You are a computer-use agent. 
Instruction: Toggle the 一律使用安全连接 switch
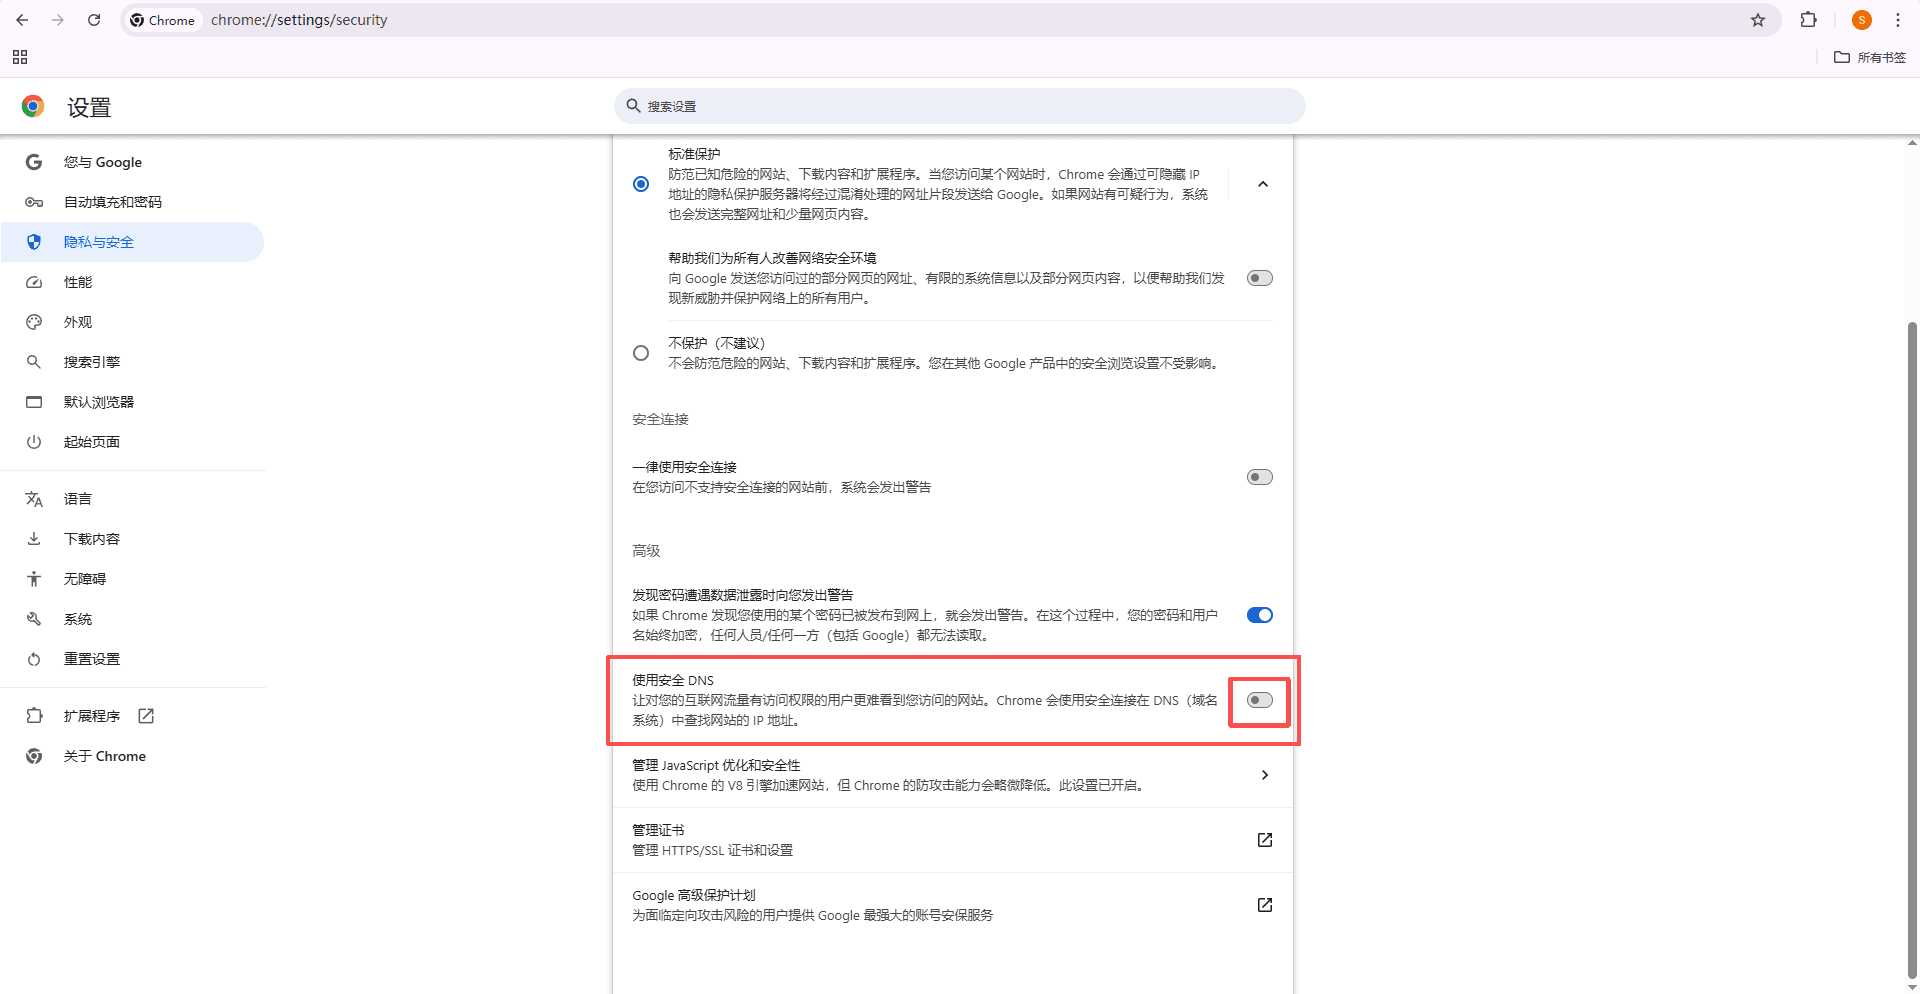click(1259, 477)
